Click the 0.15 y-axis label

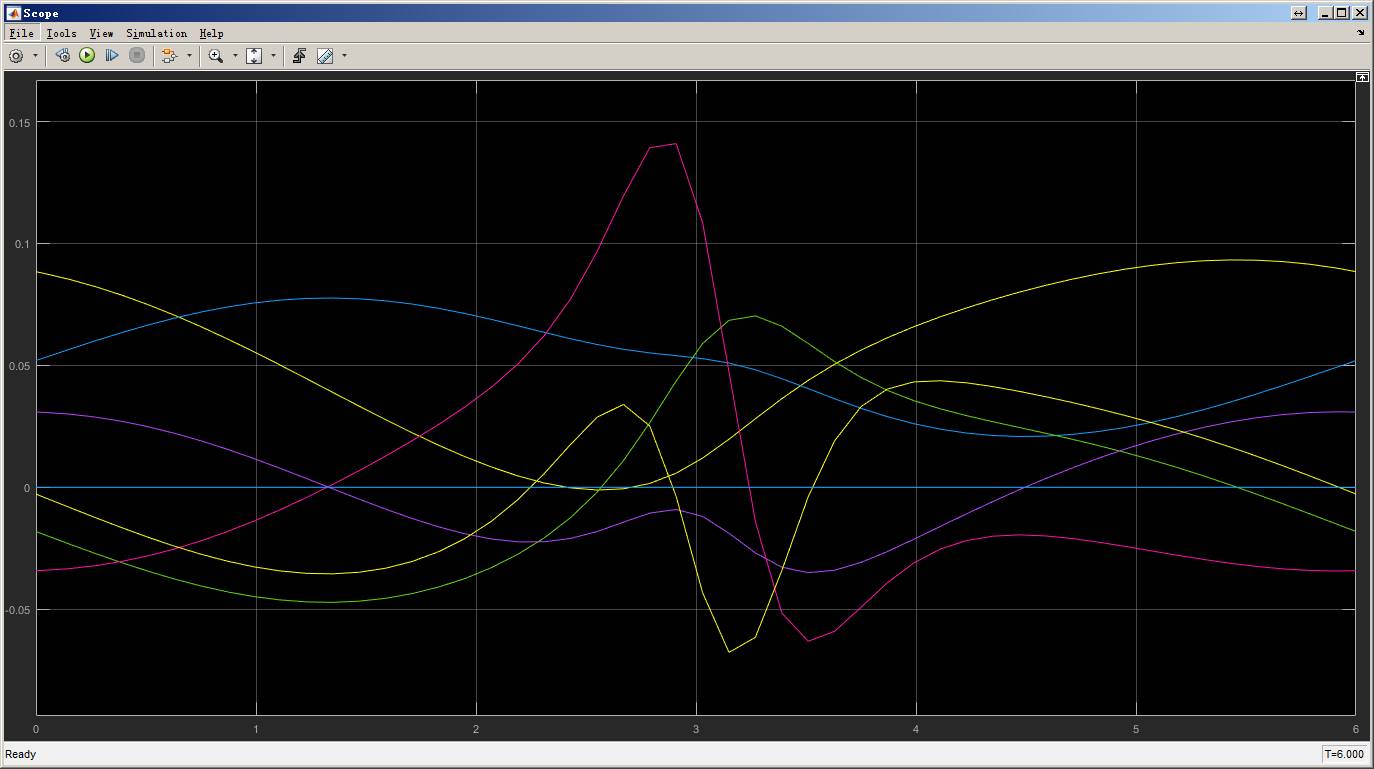tap(19, 122)
